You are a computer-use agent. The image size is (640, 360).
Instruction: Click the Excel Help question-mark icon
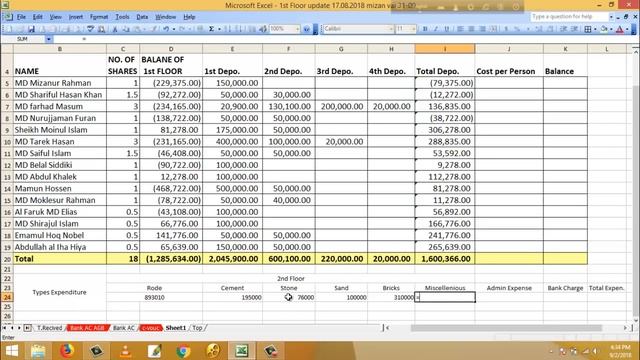[307, 29]
